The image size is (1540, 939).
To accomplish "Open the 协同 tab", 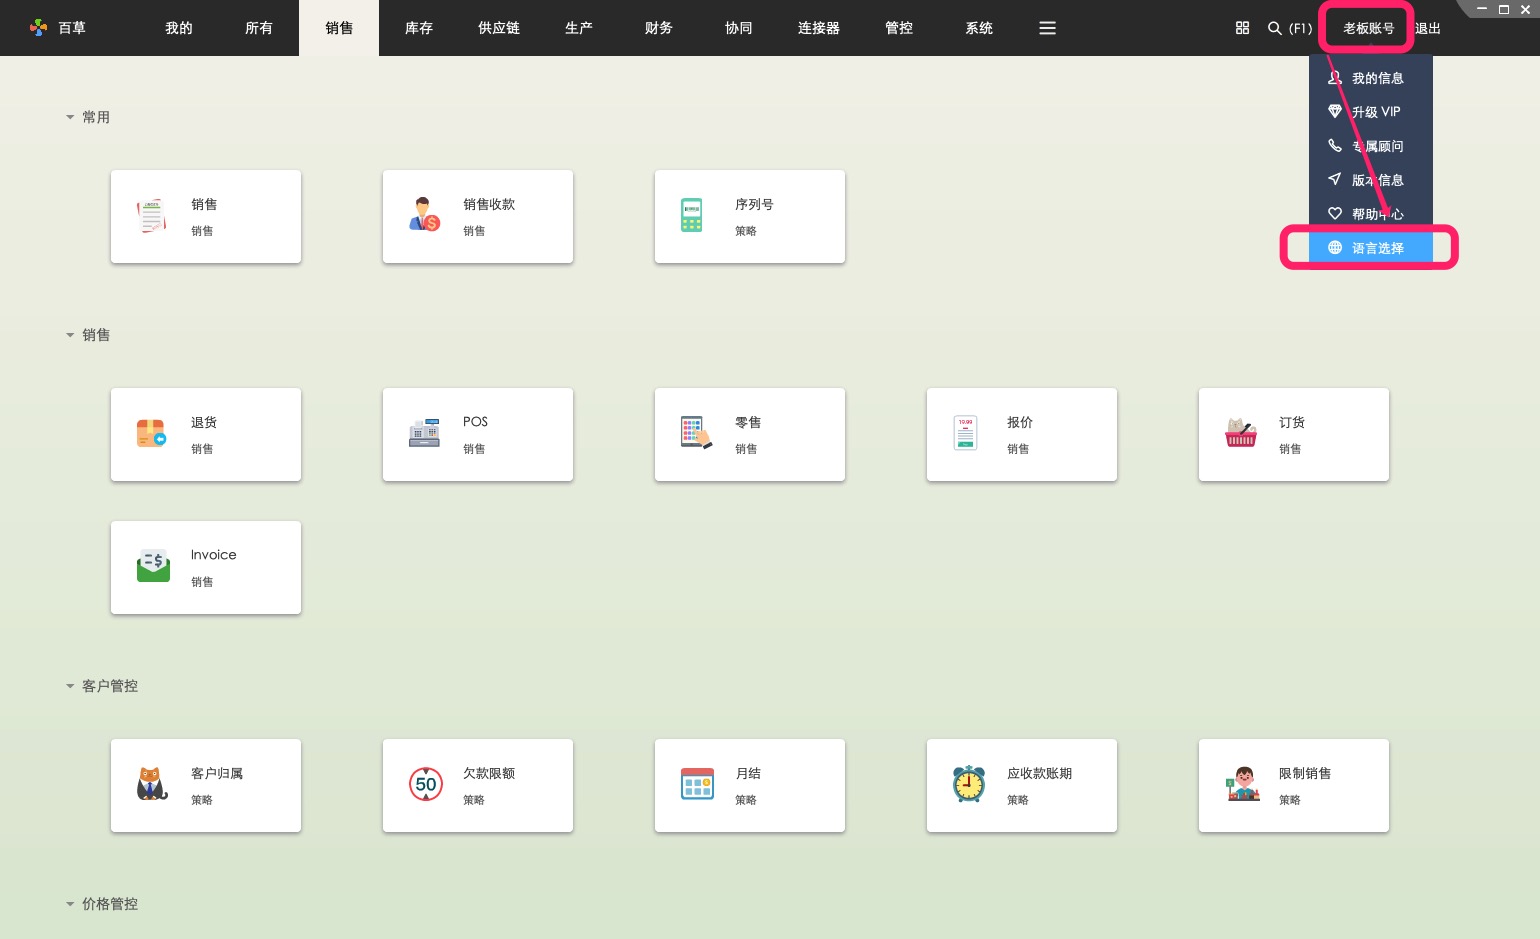I will tap(739, 28).
